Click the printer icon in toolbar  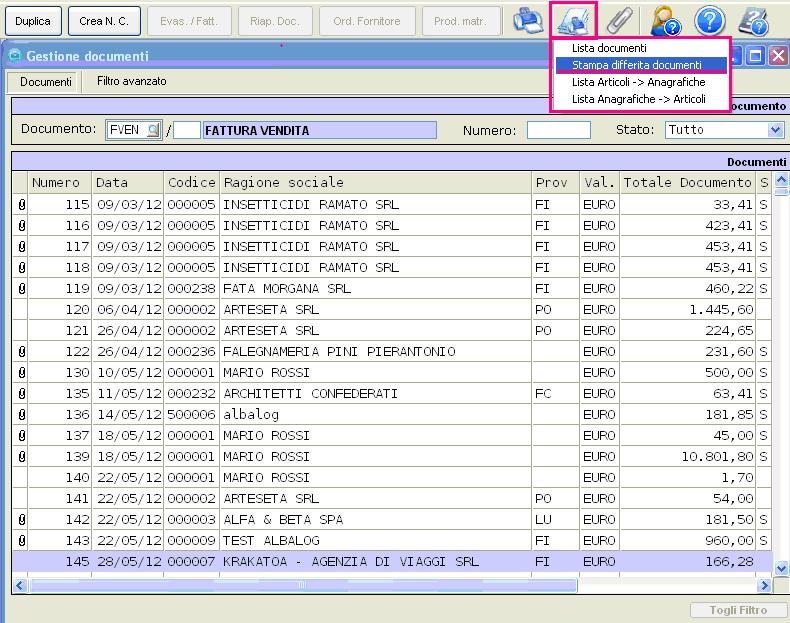coord(528,21)
